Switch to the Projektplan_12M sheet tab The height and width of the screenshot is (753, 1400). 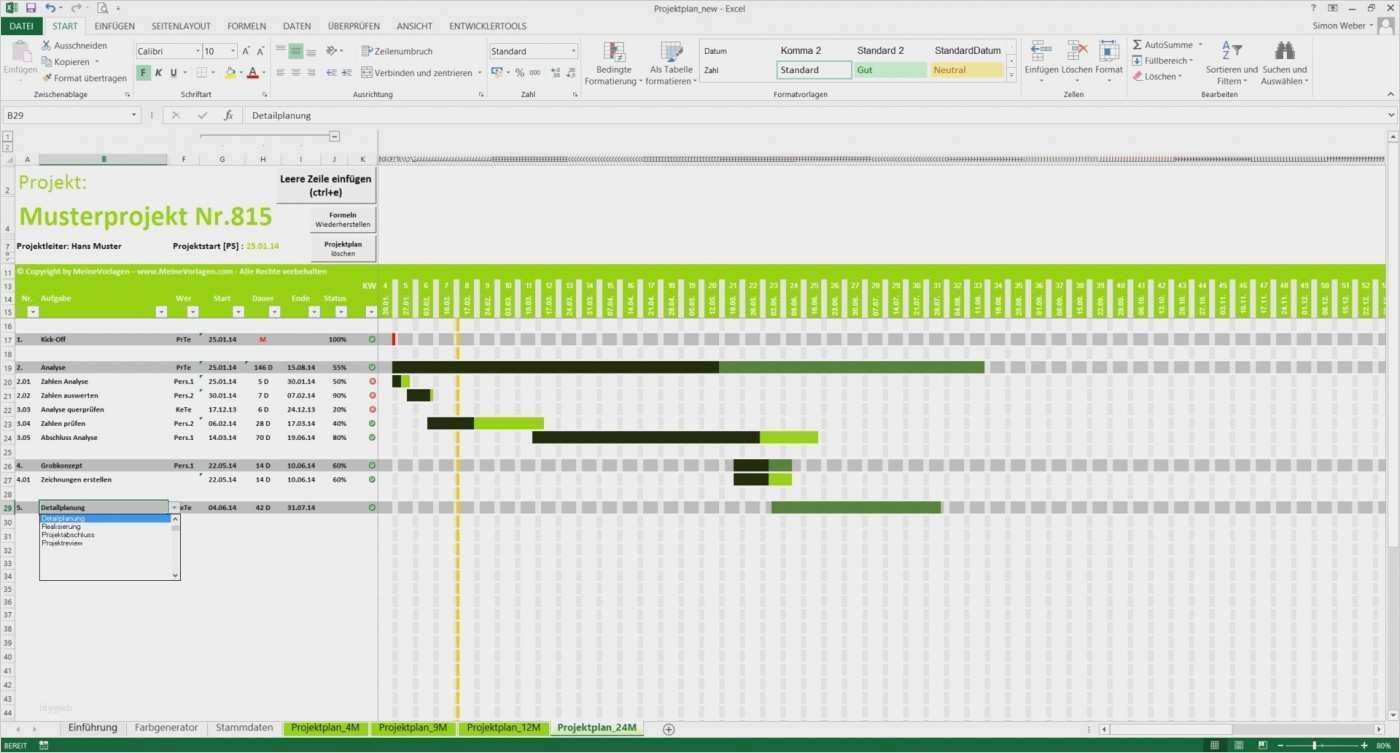[x=504, y=728]
